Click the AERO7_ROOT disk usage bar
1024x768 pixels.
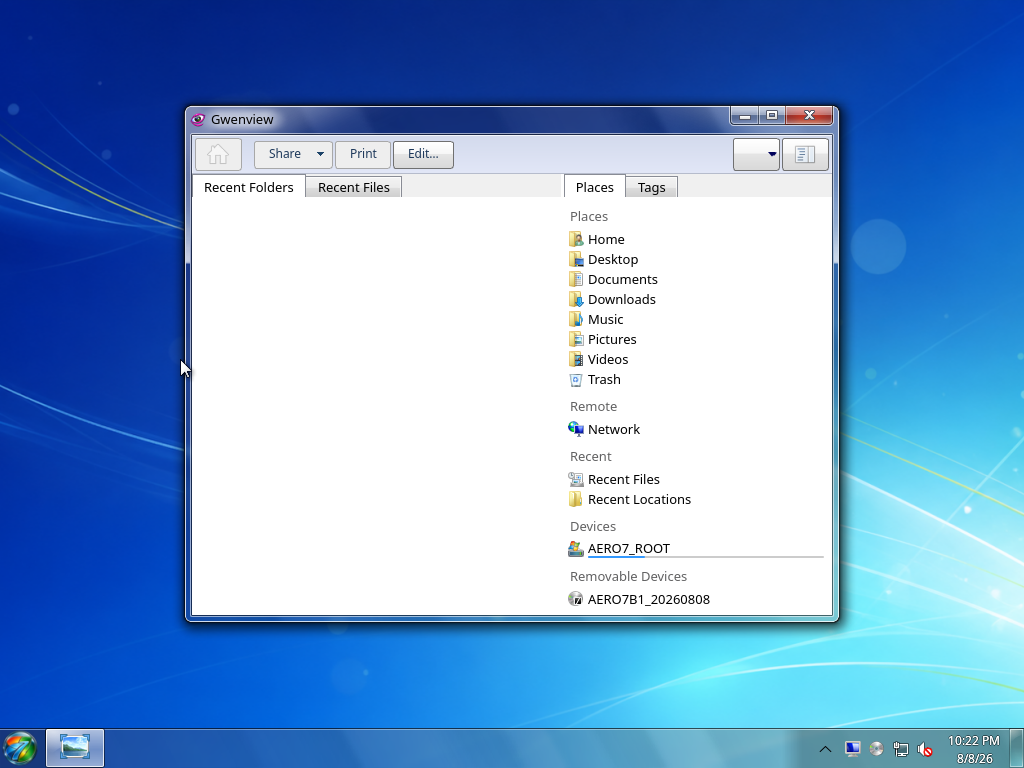[706, 557]
